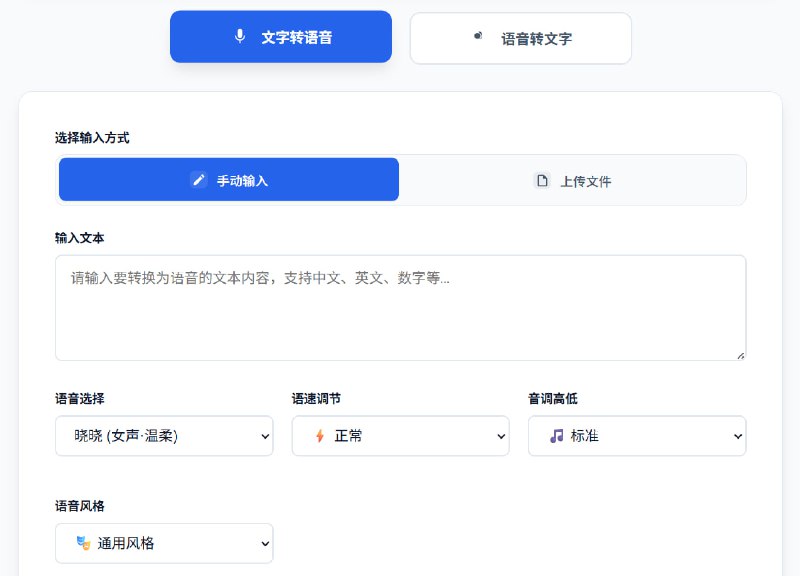The height and width of the screenshot is (576, 800).
Task: Open the 语音风格 style dropdown
Action: click(x=163, y=543)
